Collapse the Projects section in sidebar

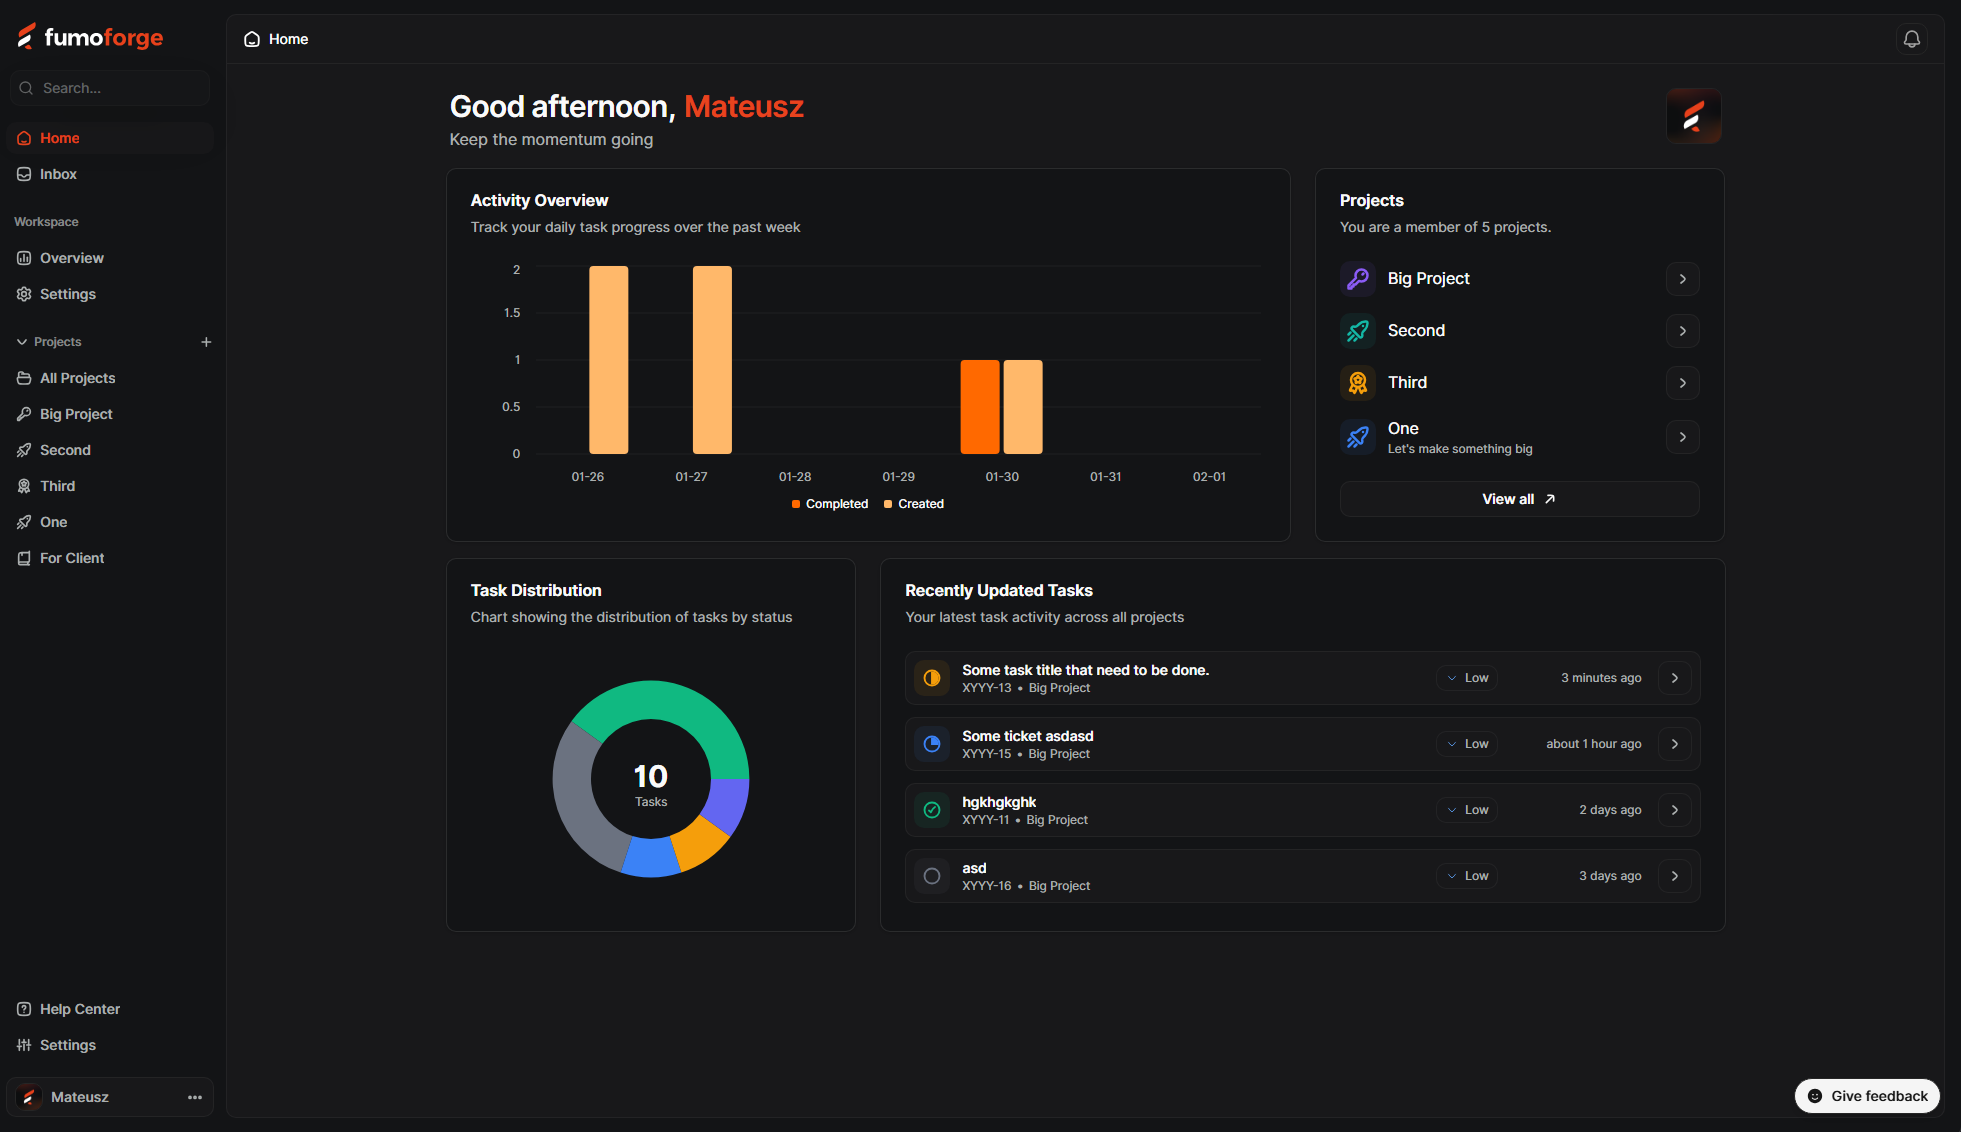[22, 342]
